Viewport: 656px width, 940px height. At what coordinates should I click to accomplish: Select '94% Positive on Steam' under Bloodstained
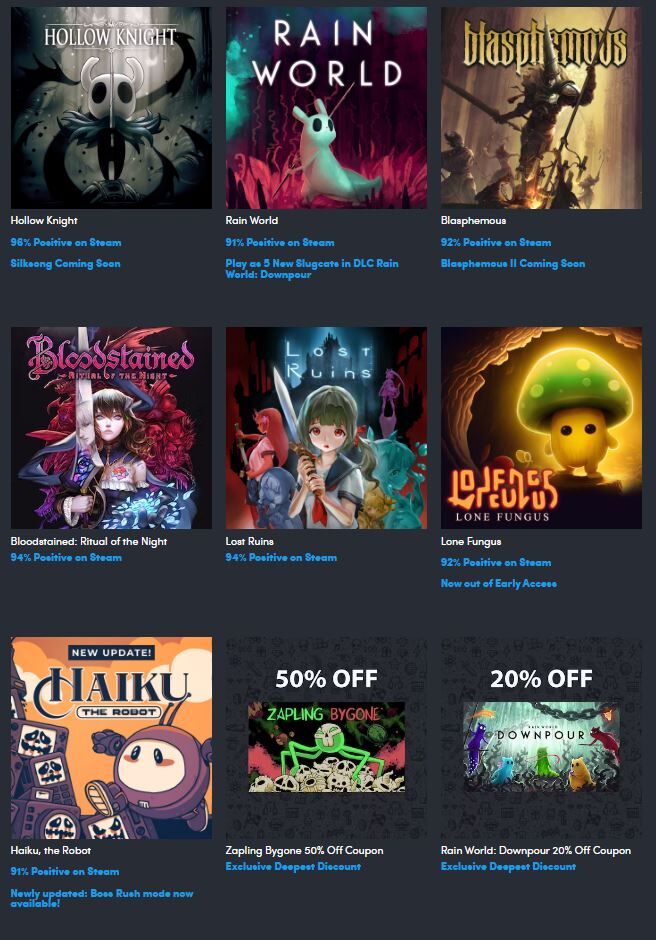[x=66, y=558]
